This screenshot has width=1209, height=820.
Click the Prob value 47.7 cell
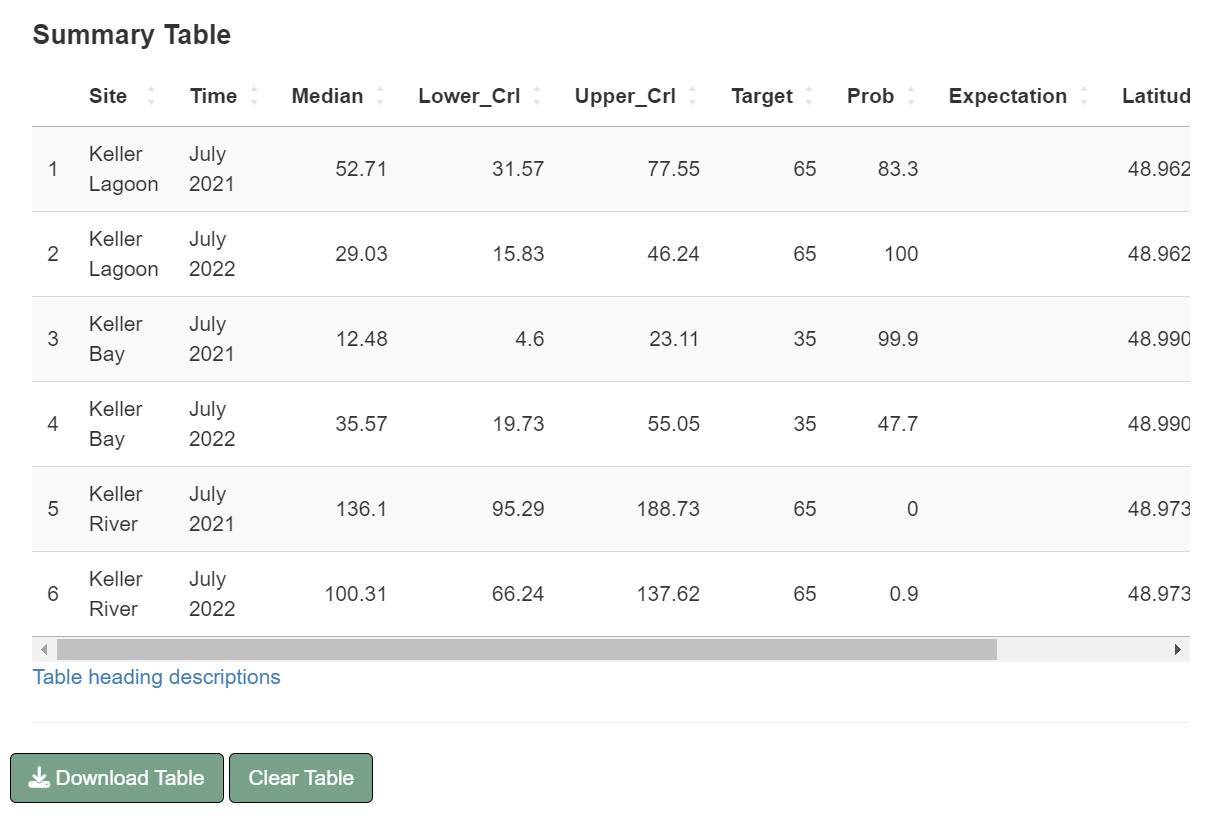[897, 424]
